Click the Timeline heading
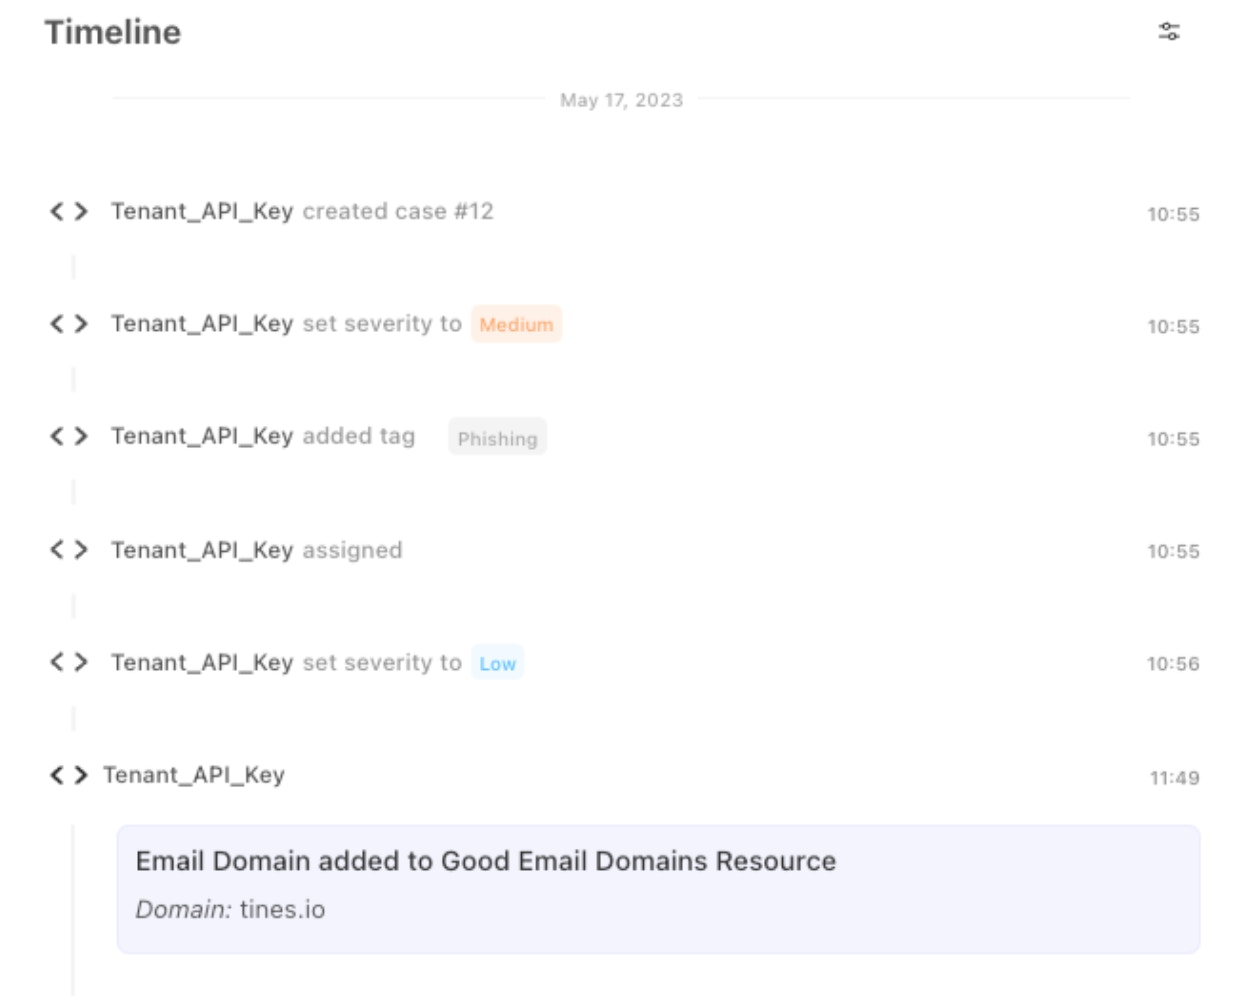Image resolution: width=1258 pixels, height=998 pixels. 113,32
